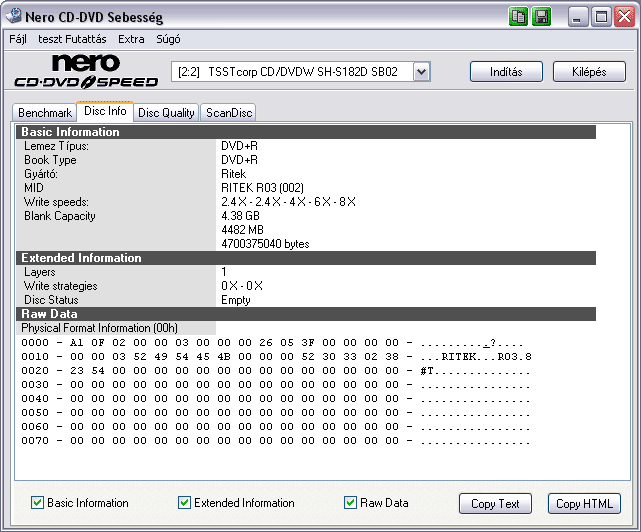Click the Write strategies value 0X - 0X
Screen dimensions: 641x532
point(242,286)
